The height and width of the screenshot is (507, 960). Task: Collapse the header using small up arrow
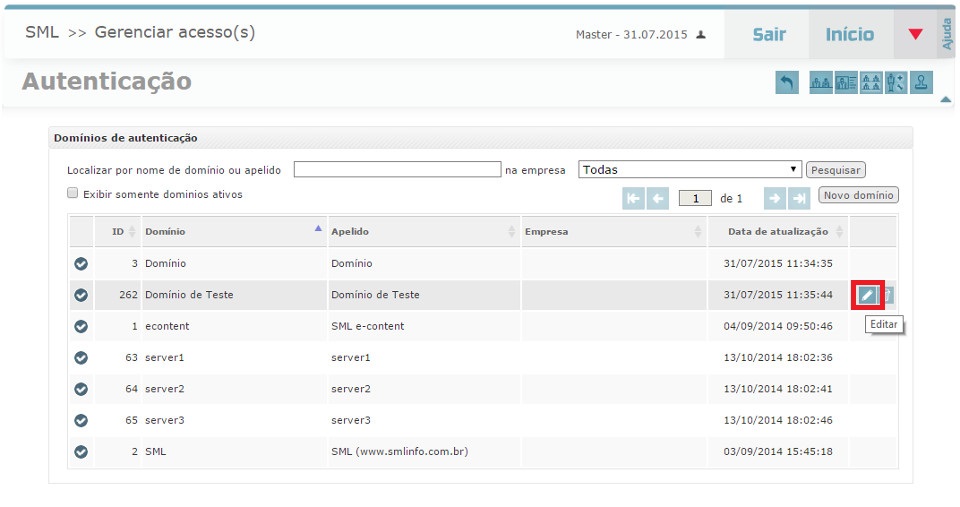click(x=945, y=99)
